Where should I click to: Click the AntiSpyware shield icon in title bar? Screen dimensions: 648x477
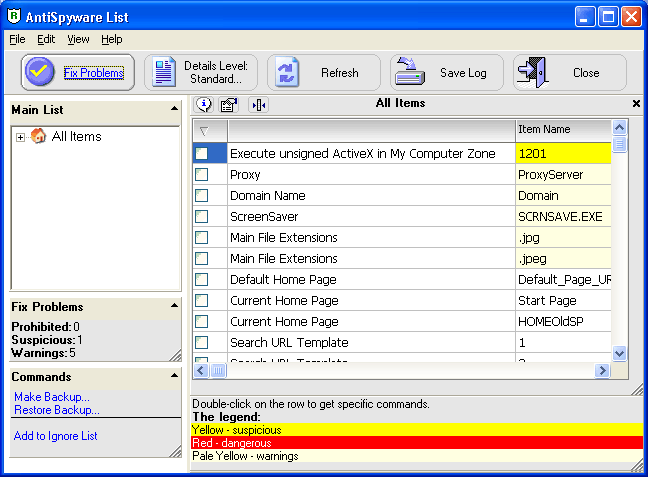click(x=14, y=16)
